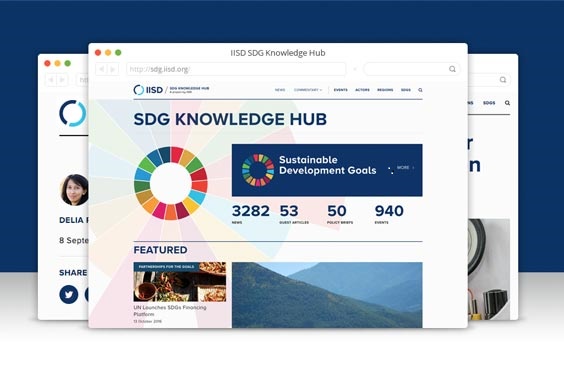
Task: Click the IISD SDG Knowledge Hub window title
Action: click(278, 53)
